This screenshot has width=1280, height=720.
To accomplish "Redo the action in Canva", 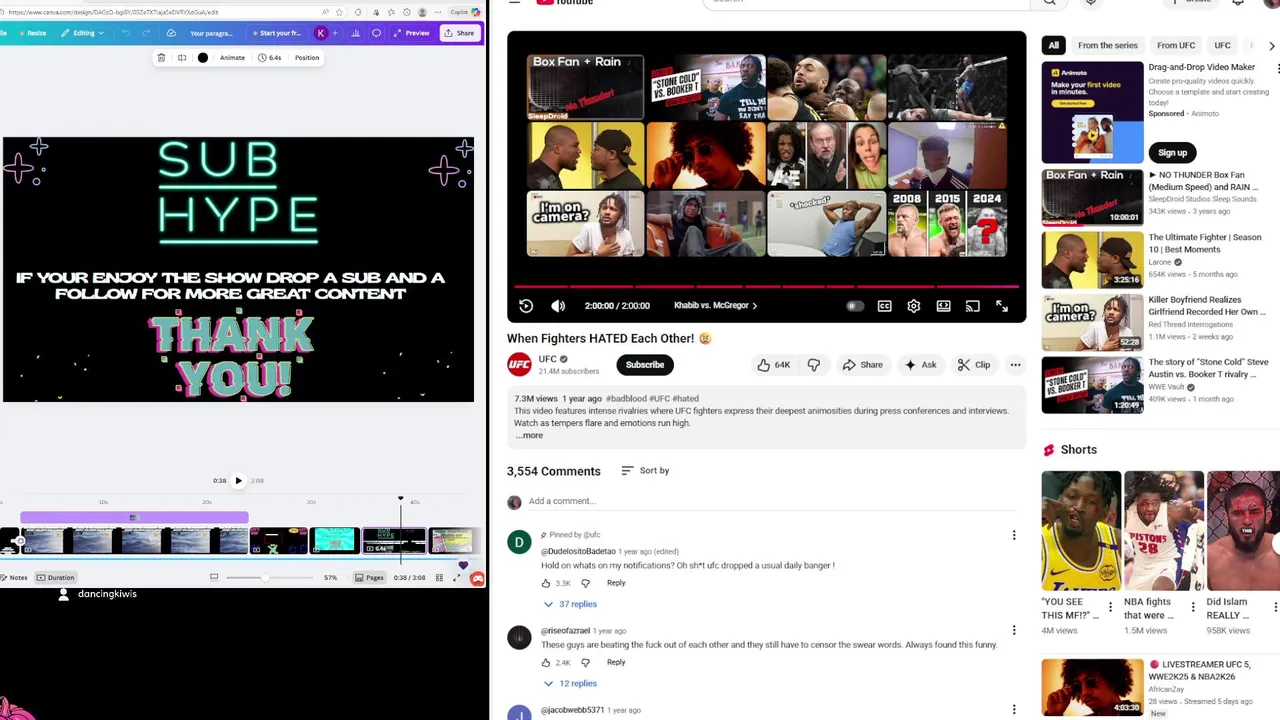I will 146,33.
